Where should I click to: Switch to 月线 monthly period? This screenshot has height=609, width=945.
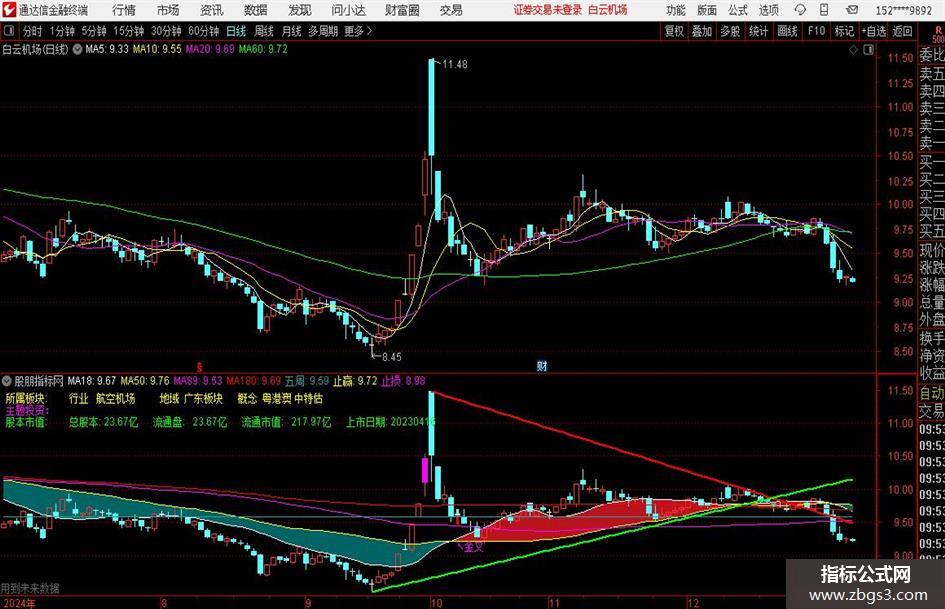pos(291,31)
